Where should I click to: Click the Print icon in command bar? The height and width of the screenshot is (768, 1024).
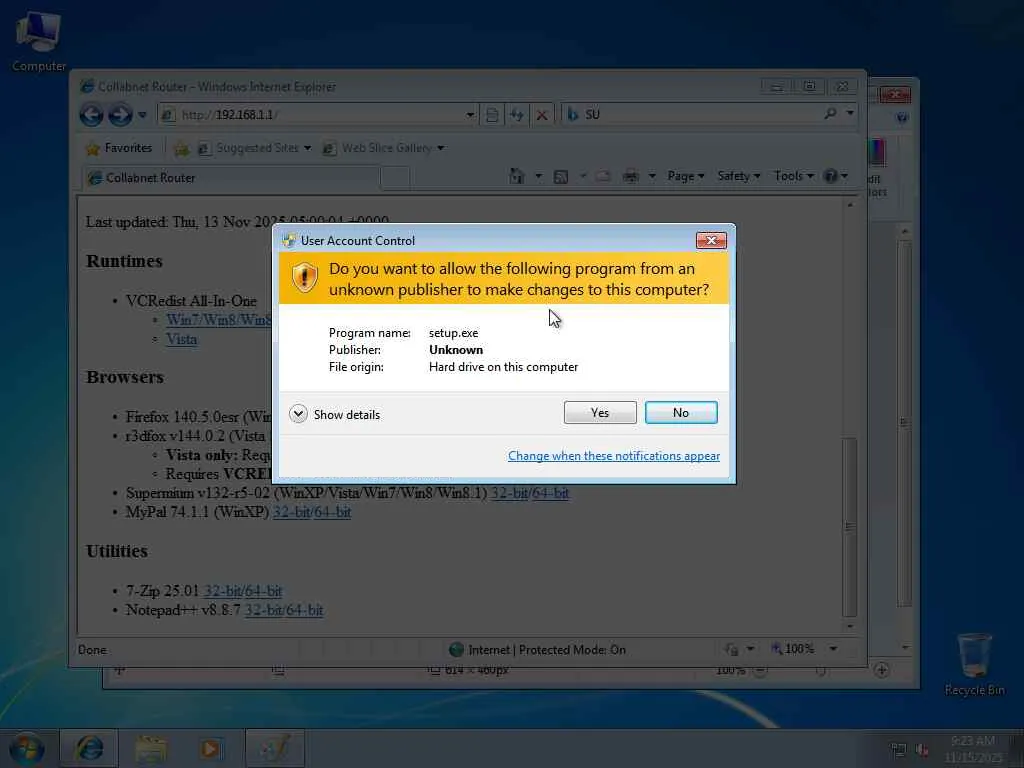pos(631,176)
